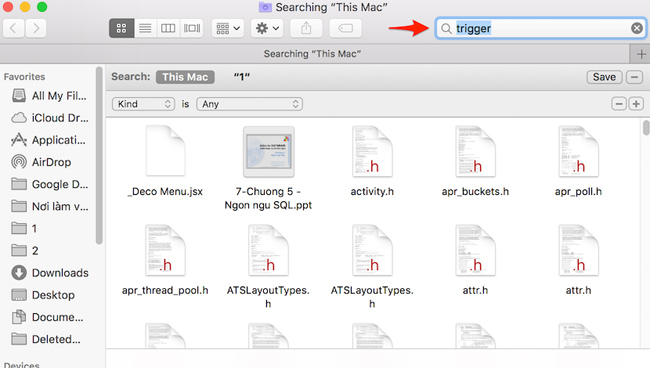The height and width of the screenshot is (368, 650).
Task: Open Applications in sidebar
Action: click(50, 140)
